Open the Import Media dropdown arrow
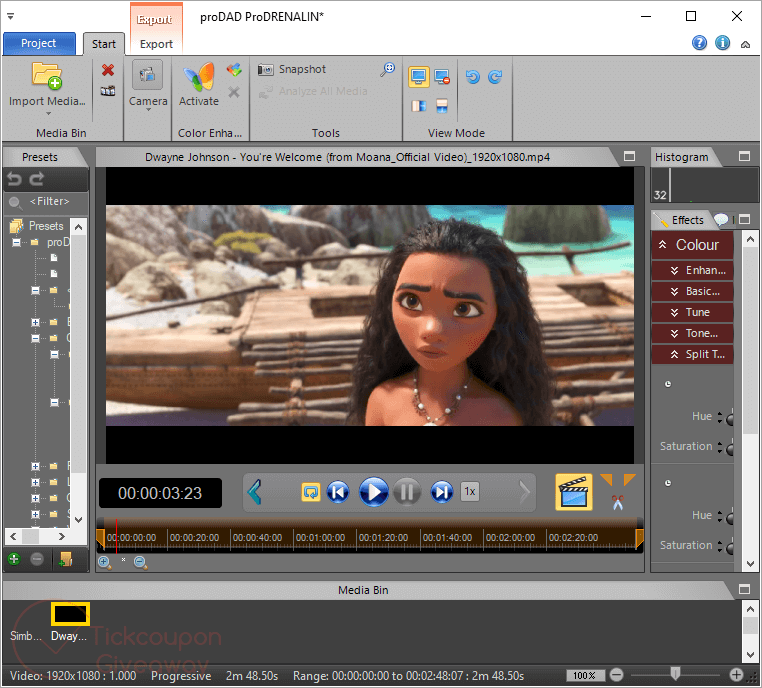Image resolution: width=762 pixels, height=688 pixels. pyautogui.click(x=48, y=114)
